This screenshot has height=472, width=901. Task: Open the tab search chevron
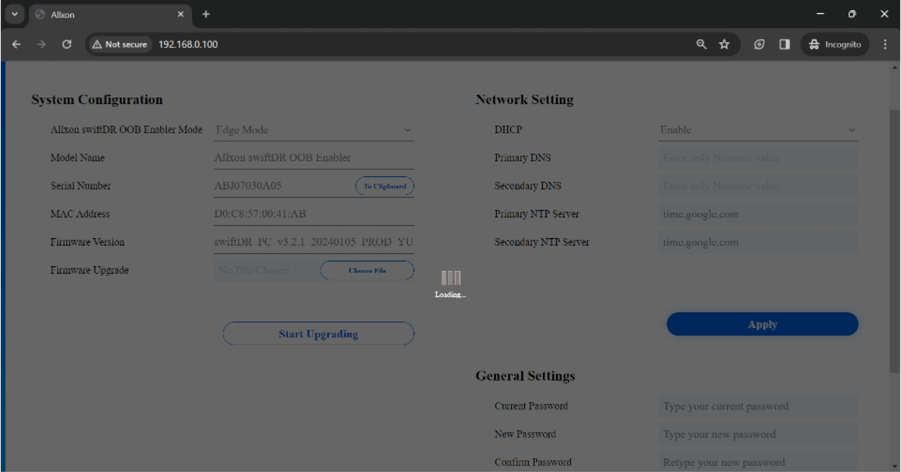(x=14, y=14)
